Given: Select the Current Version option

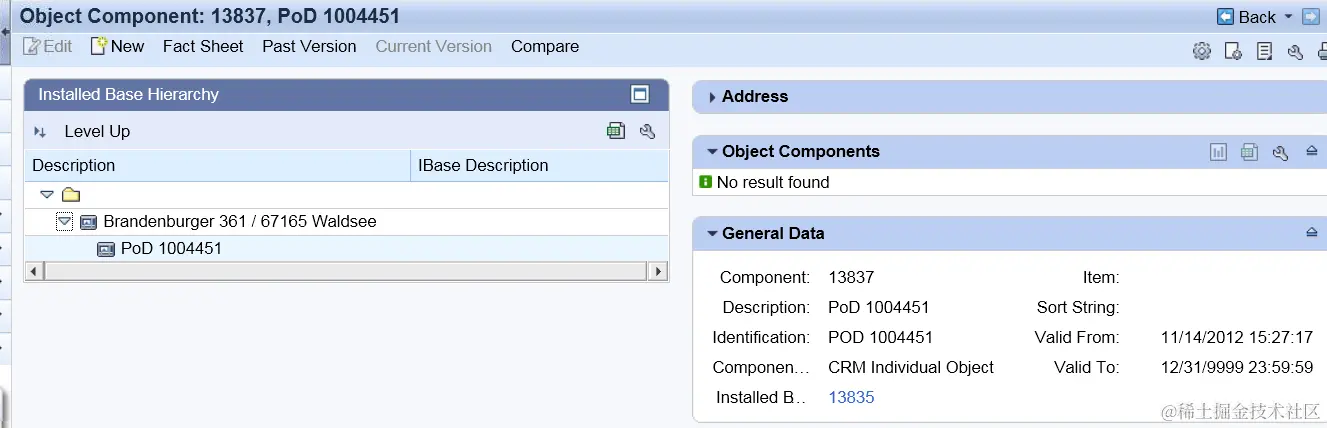Looking at the screenshot, I should pyautogui.click(x=434, y=46).
